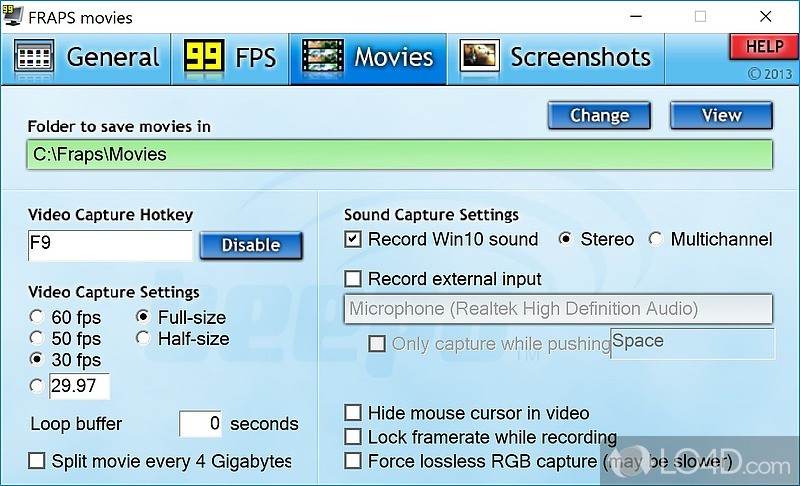The height and width of the screenshot is (486, 800).
Task: Select 30 fps capture rate
Action: click(65, 360)
